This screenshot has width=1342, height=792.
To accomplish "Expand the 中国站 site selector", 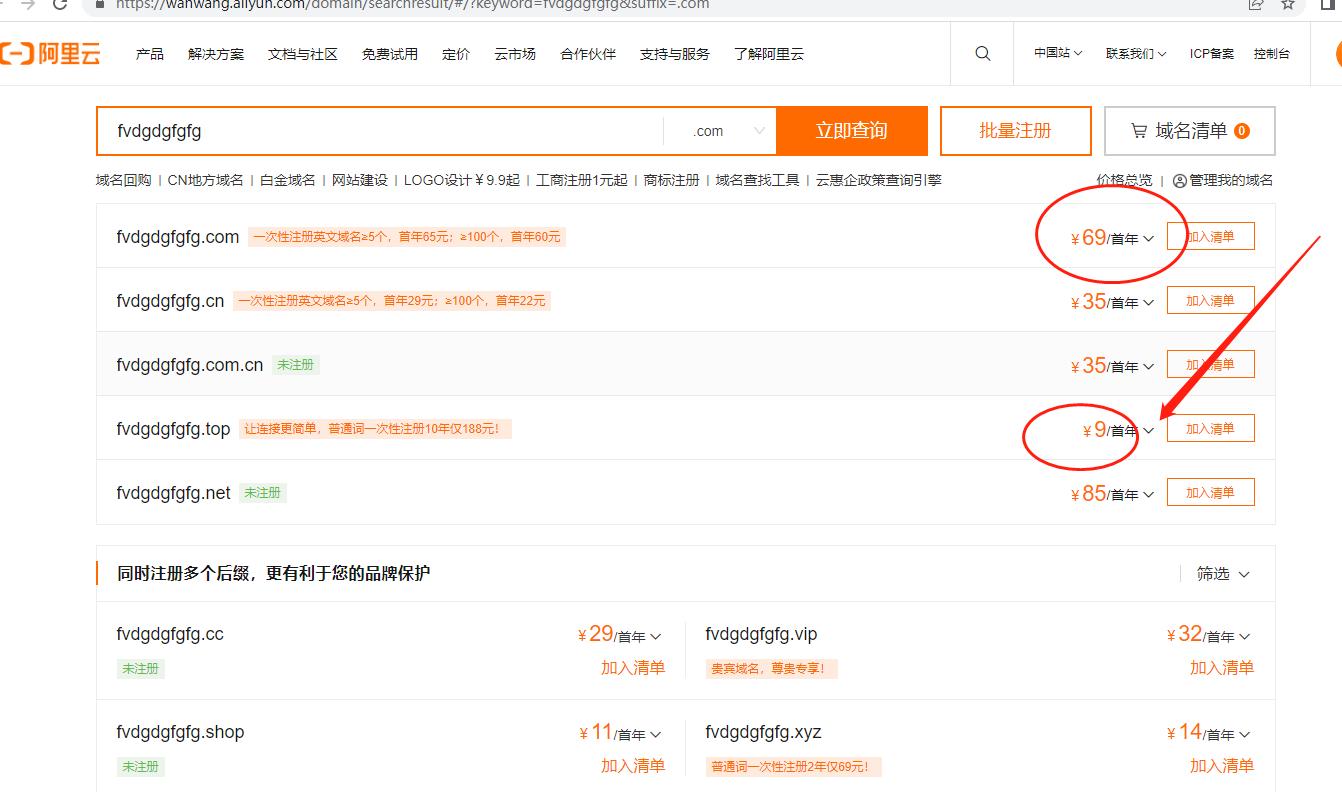I will coord(1056,53).
